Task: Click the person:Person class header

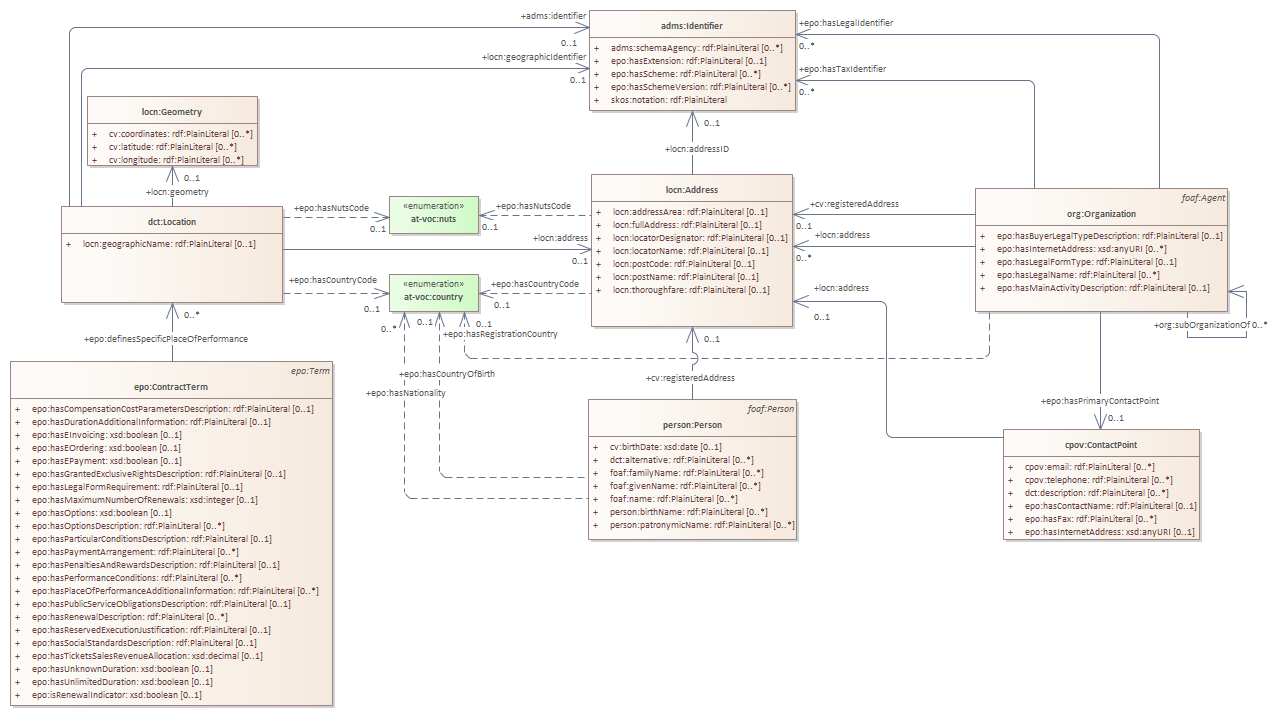Action: coord(692,424)
